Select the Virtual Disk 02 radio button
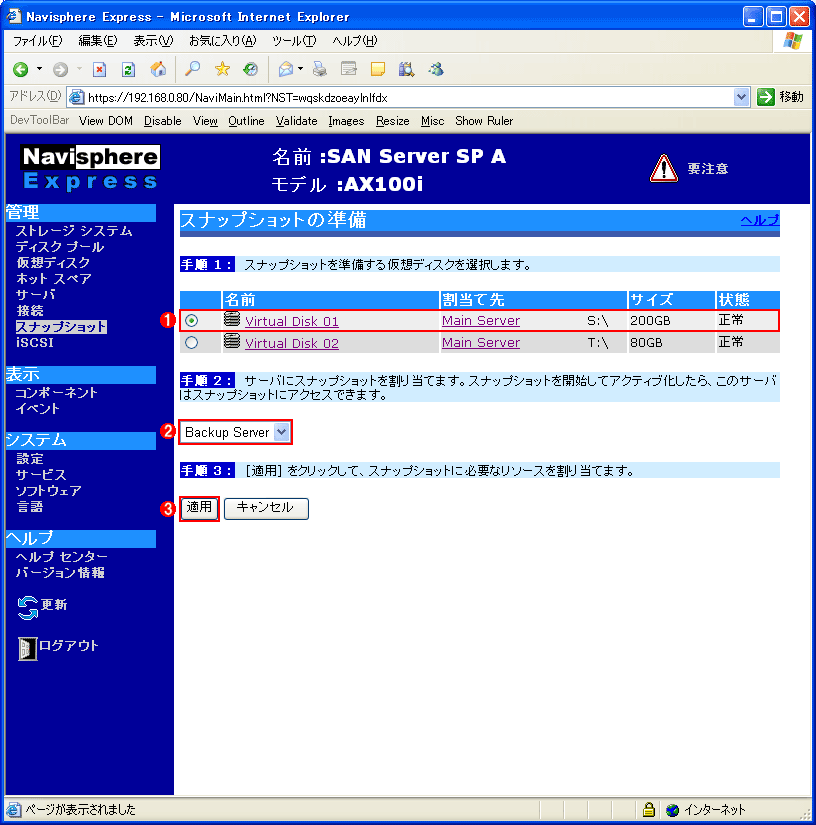The height and width of the screenshot is (825, 816). pos(192,343)
